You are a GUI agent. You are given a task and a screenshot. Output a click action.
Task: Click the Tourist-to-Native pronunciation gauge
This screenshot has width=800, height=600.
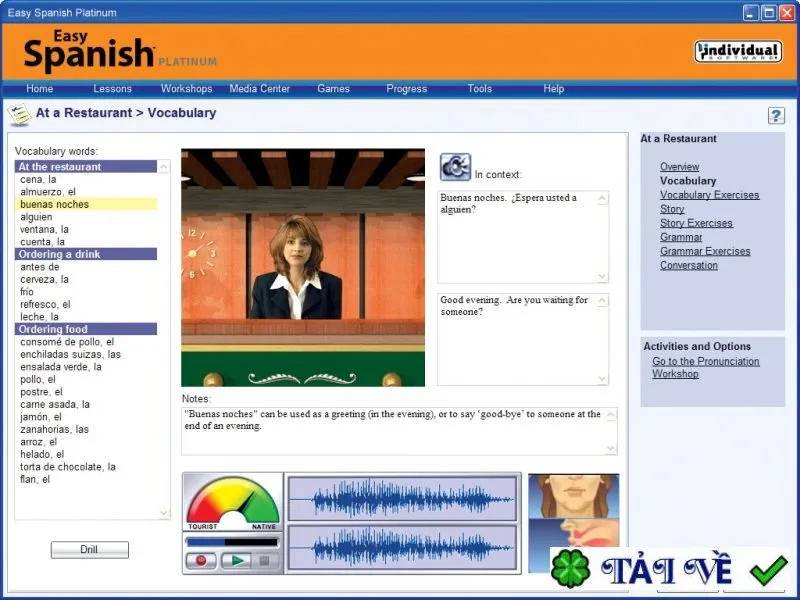(233, 503)
